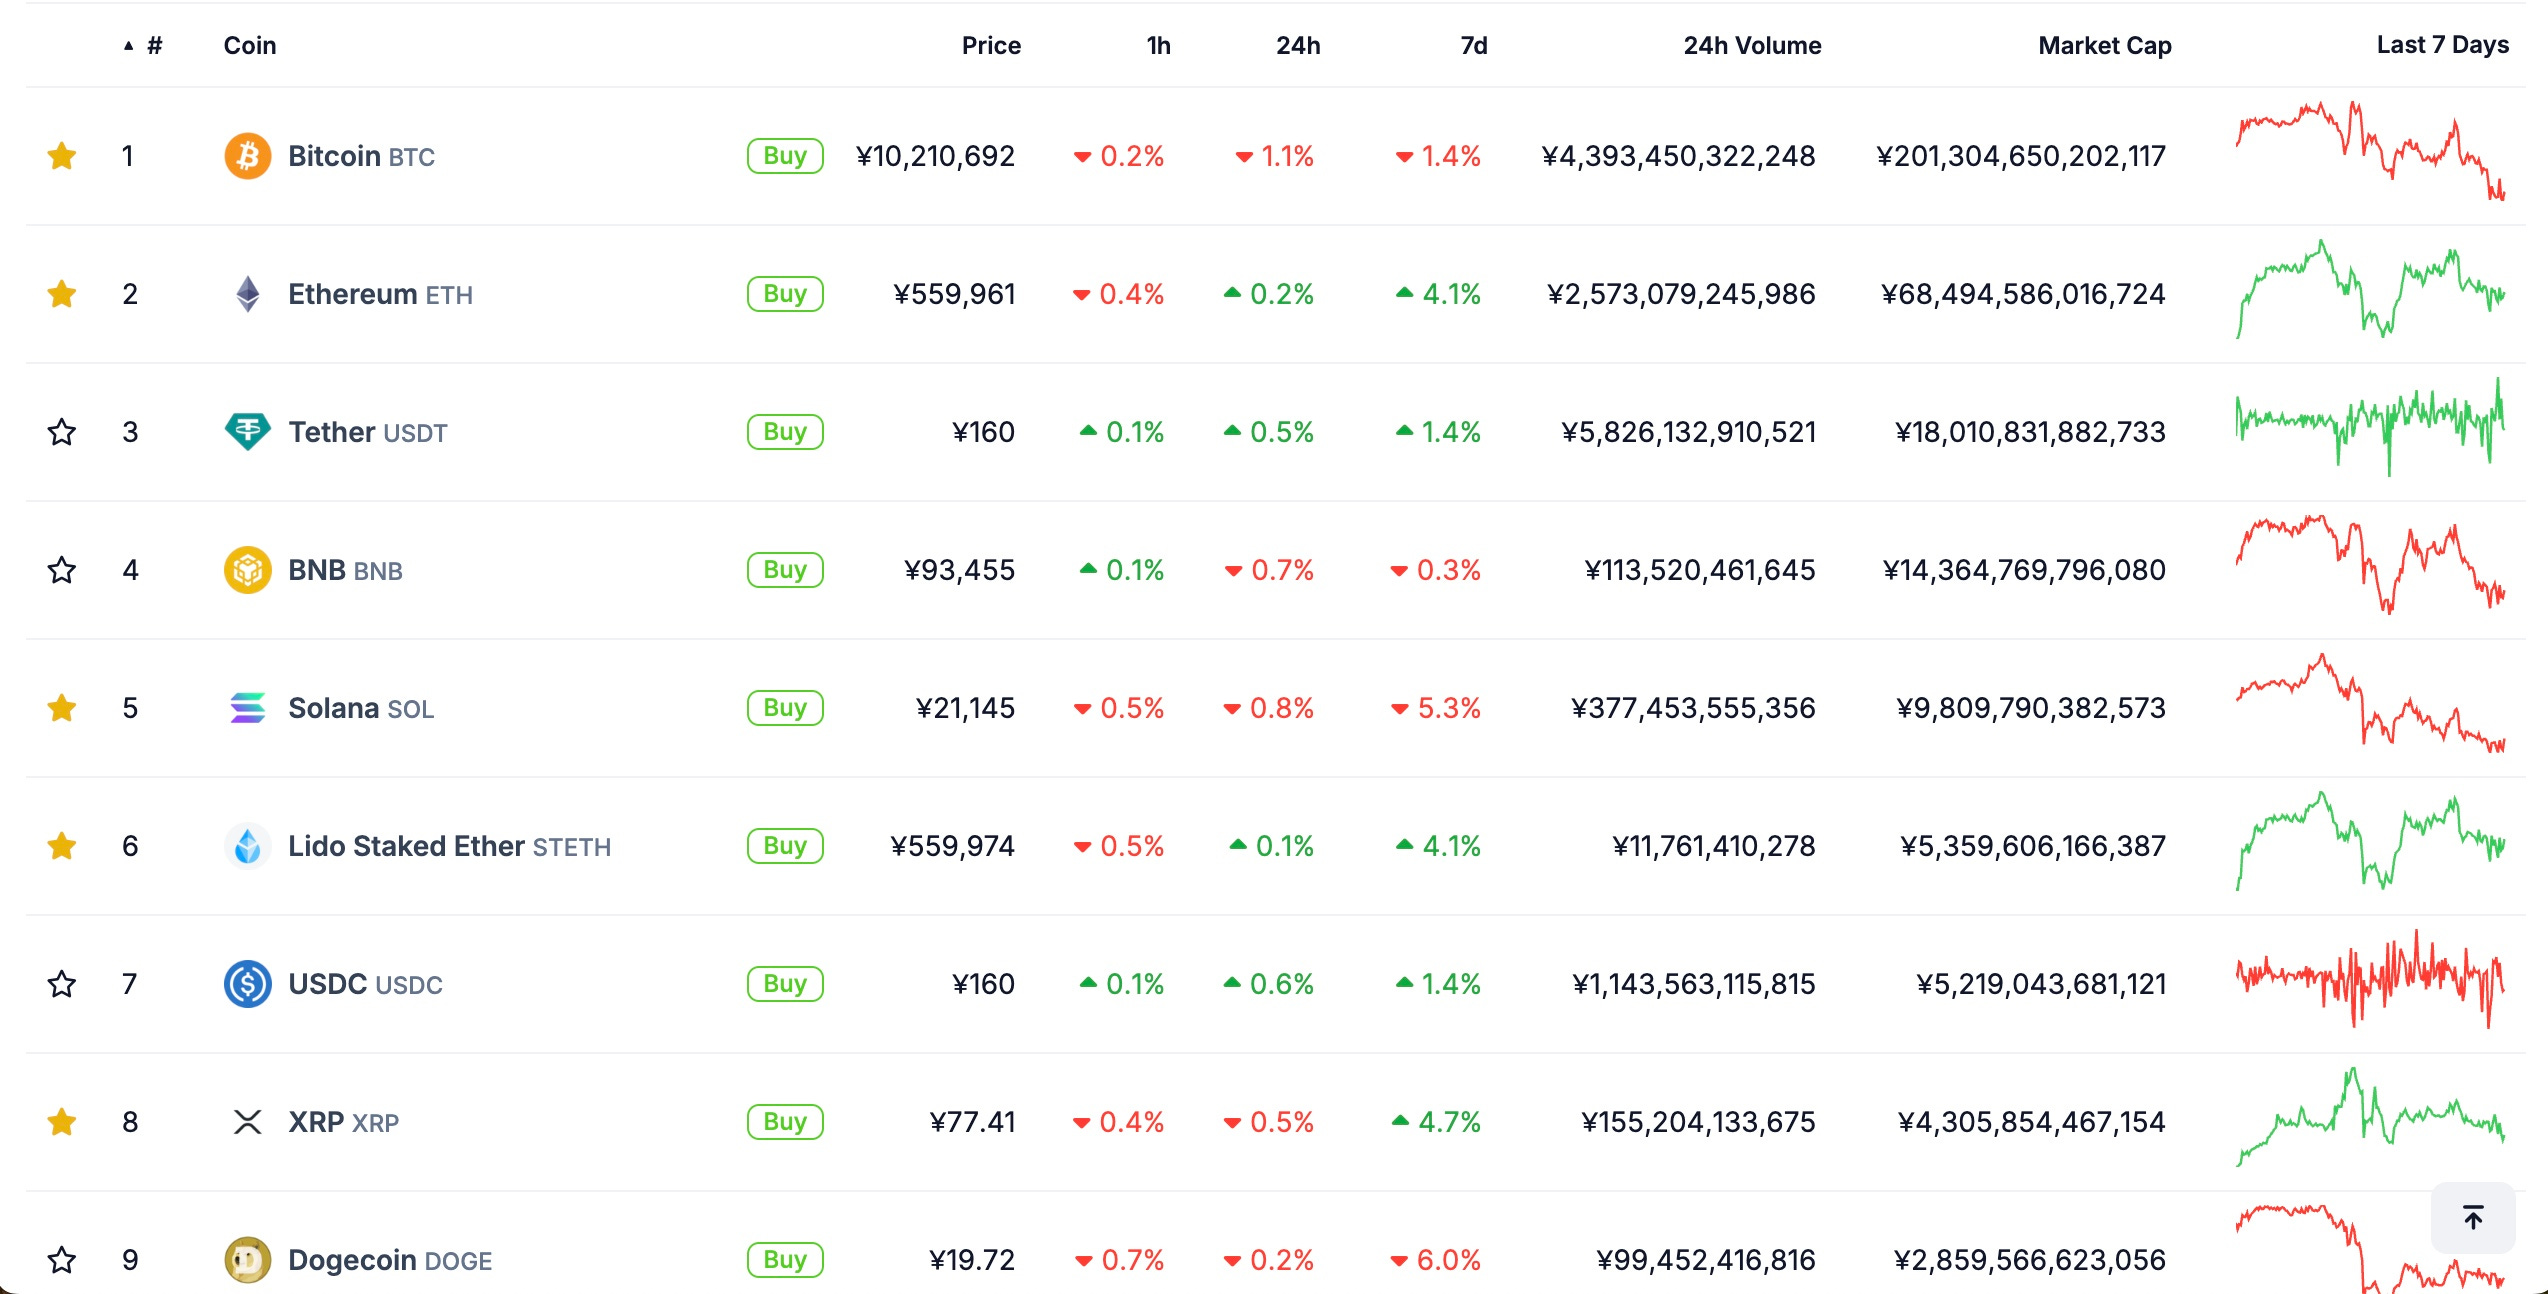Open Ethereum 7-day sparkline chart
The width and height of the screenshot is (2548, 1294).
[x=2371, y=289]
